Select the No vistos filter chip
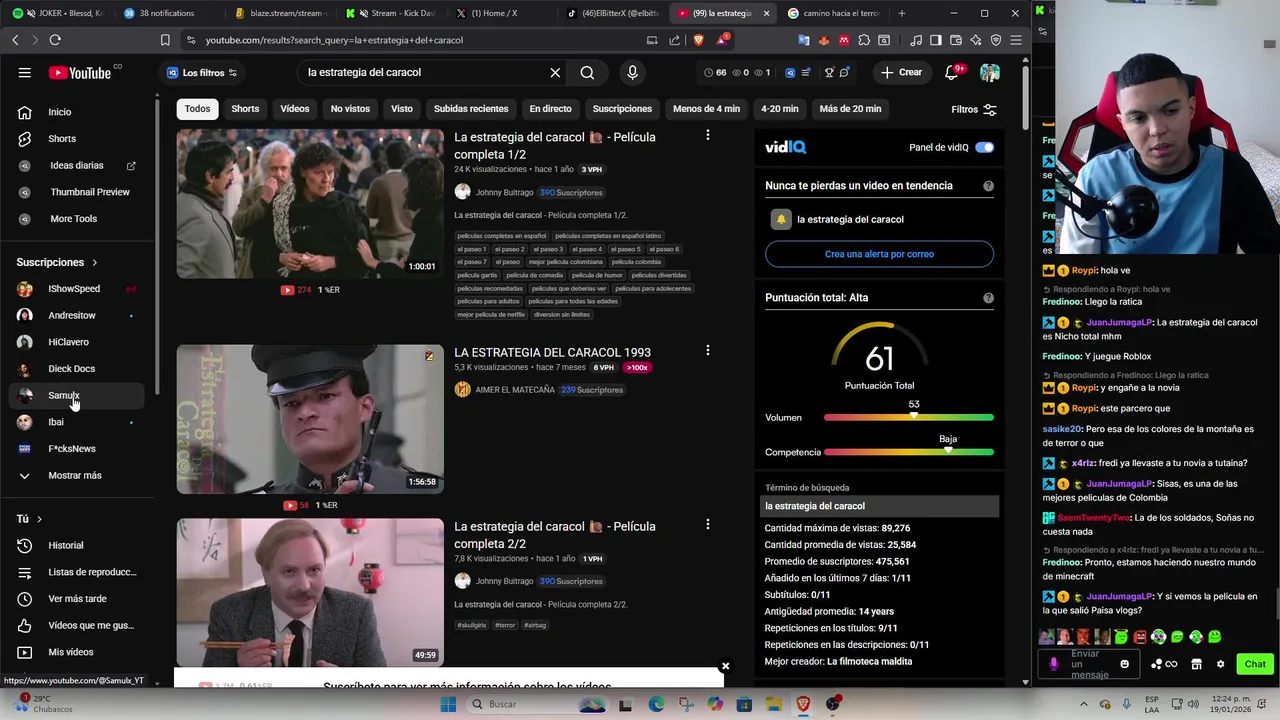The height and width of the screenshot is (720, 1280). coord(350,109)
